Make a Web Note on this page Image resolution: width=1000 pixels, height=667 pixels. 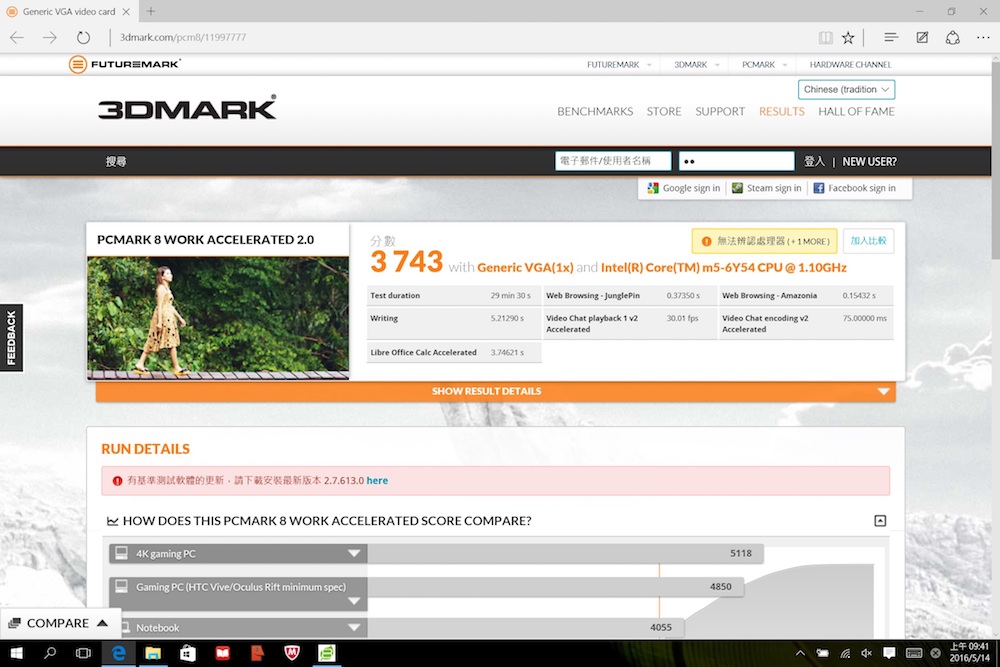pos(921,37)
